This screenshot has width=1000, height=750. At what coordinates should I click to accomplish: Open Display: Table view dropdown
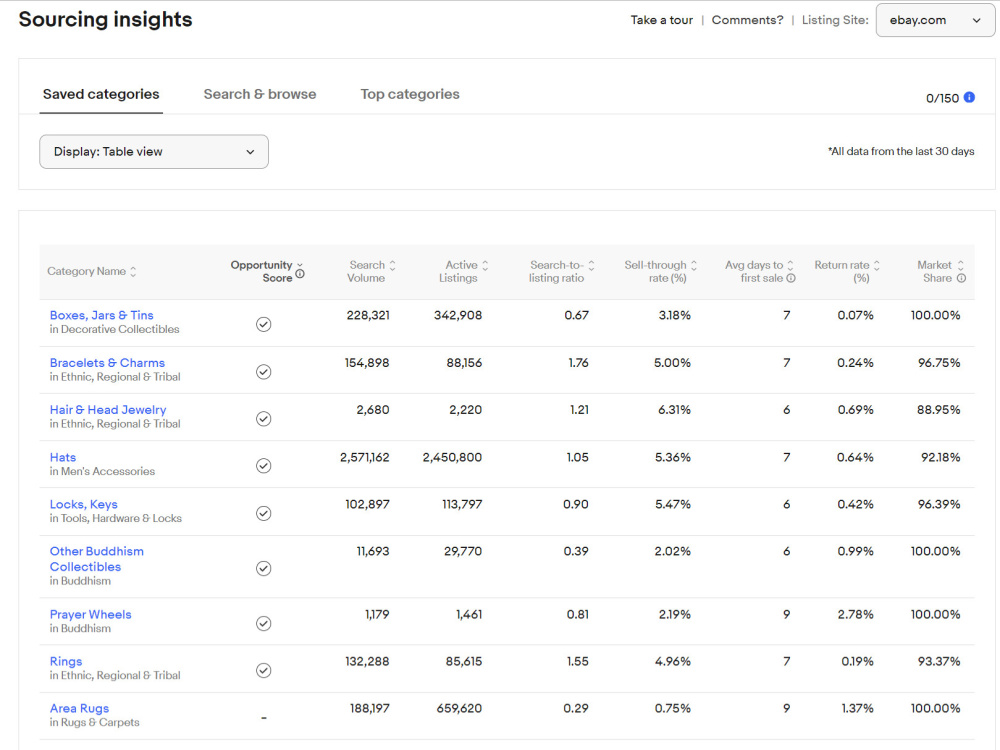click(x=154, y=152)
